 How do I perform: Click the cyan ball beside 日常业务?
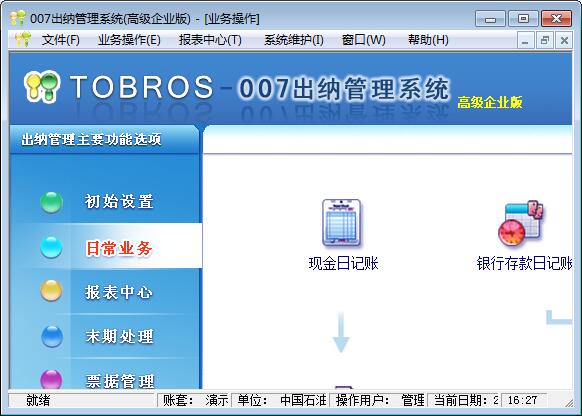pos(51,247)
